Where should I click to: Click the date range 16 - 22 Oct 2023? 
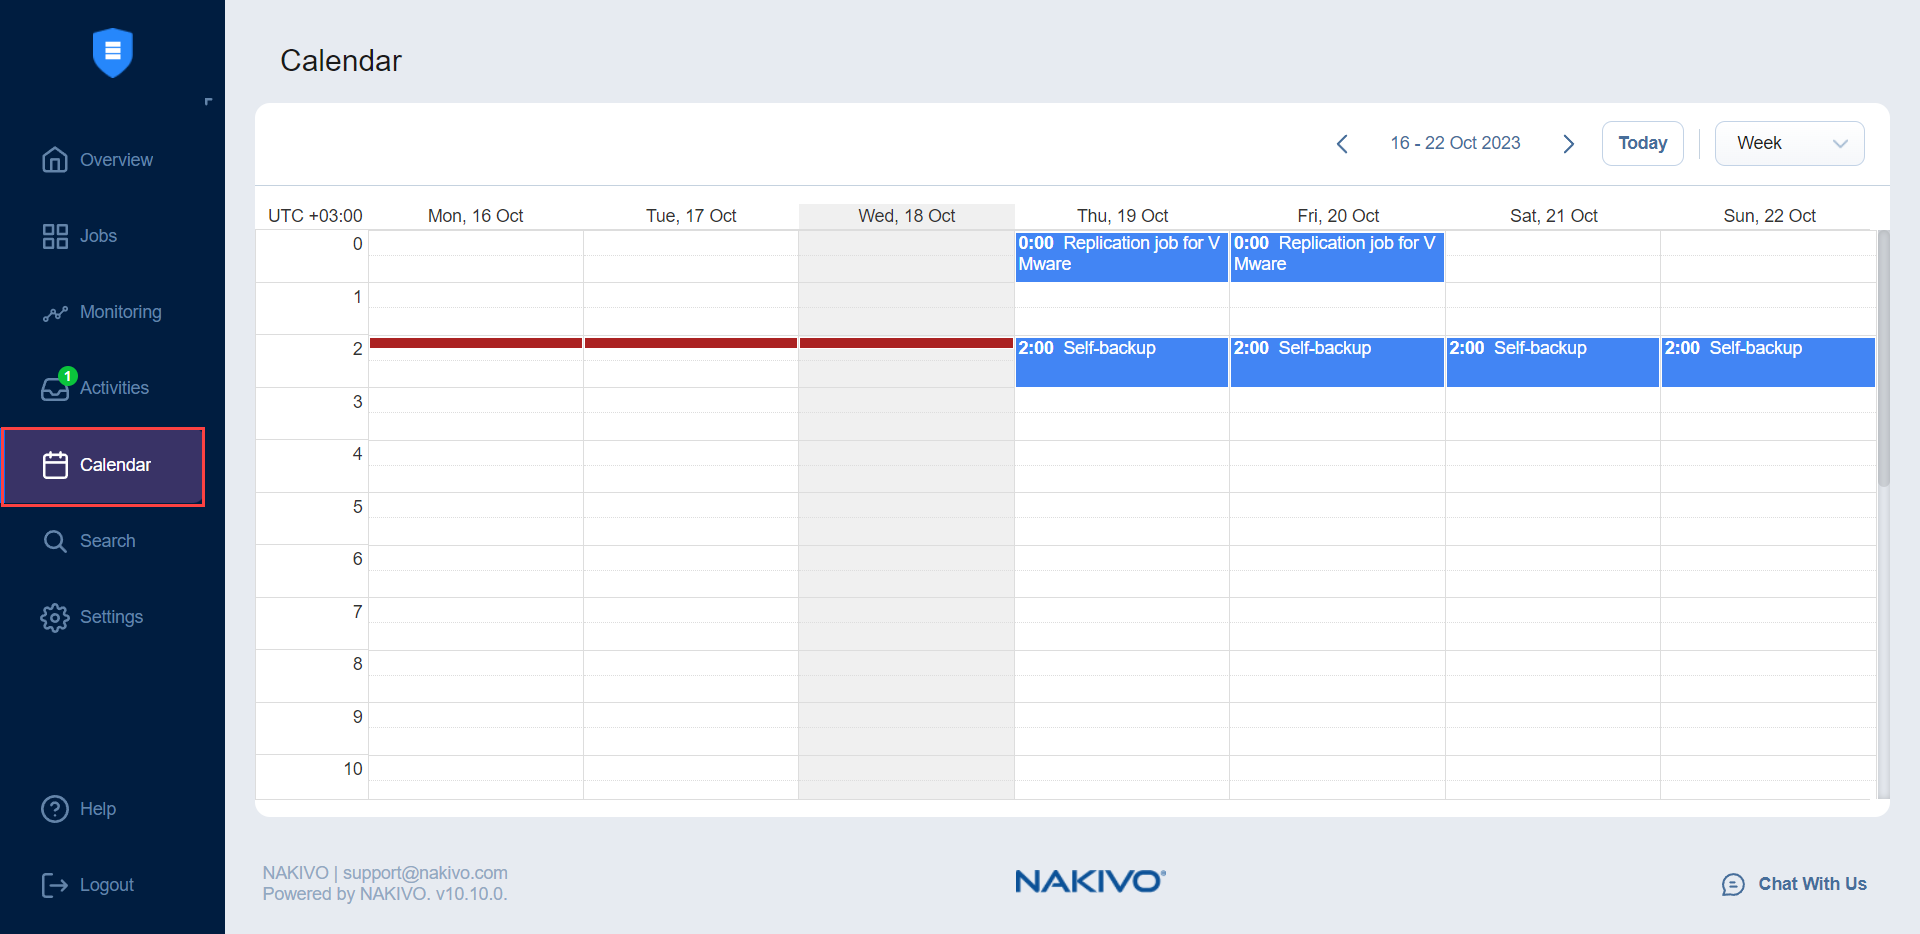tap(1455, 143)
